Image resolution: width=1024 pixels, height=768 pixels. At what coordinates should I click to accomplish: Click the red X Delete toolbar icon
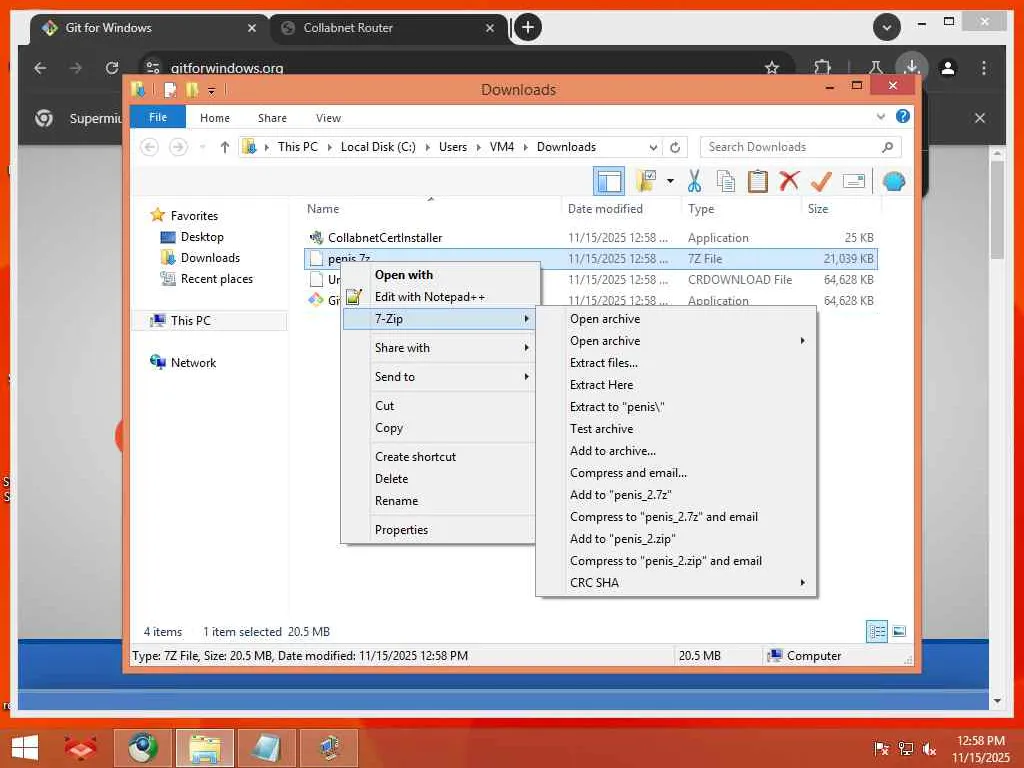click(789, 180)
